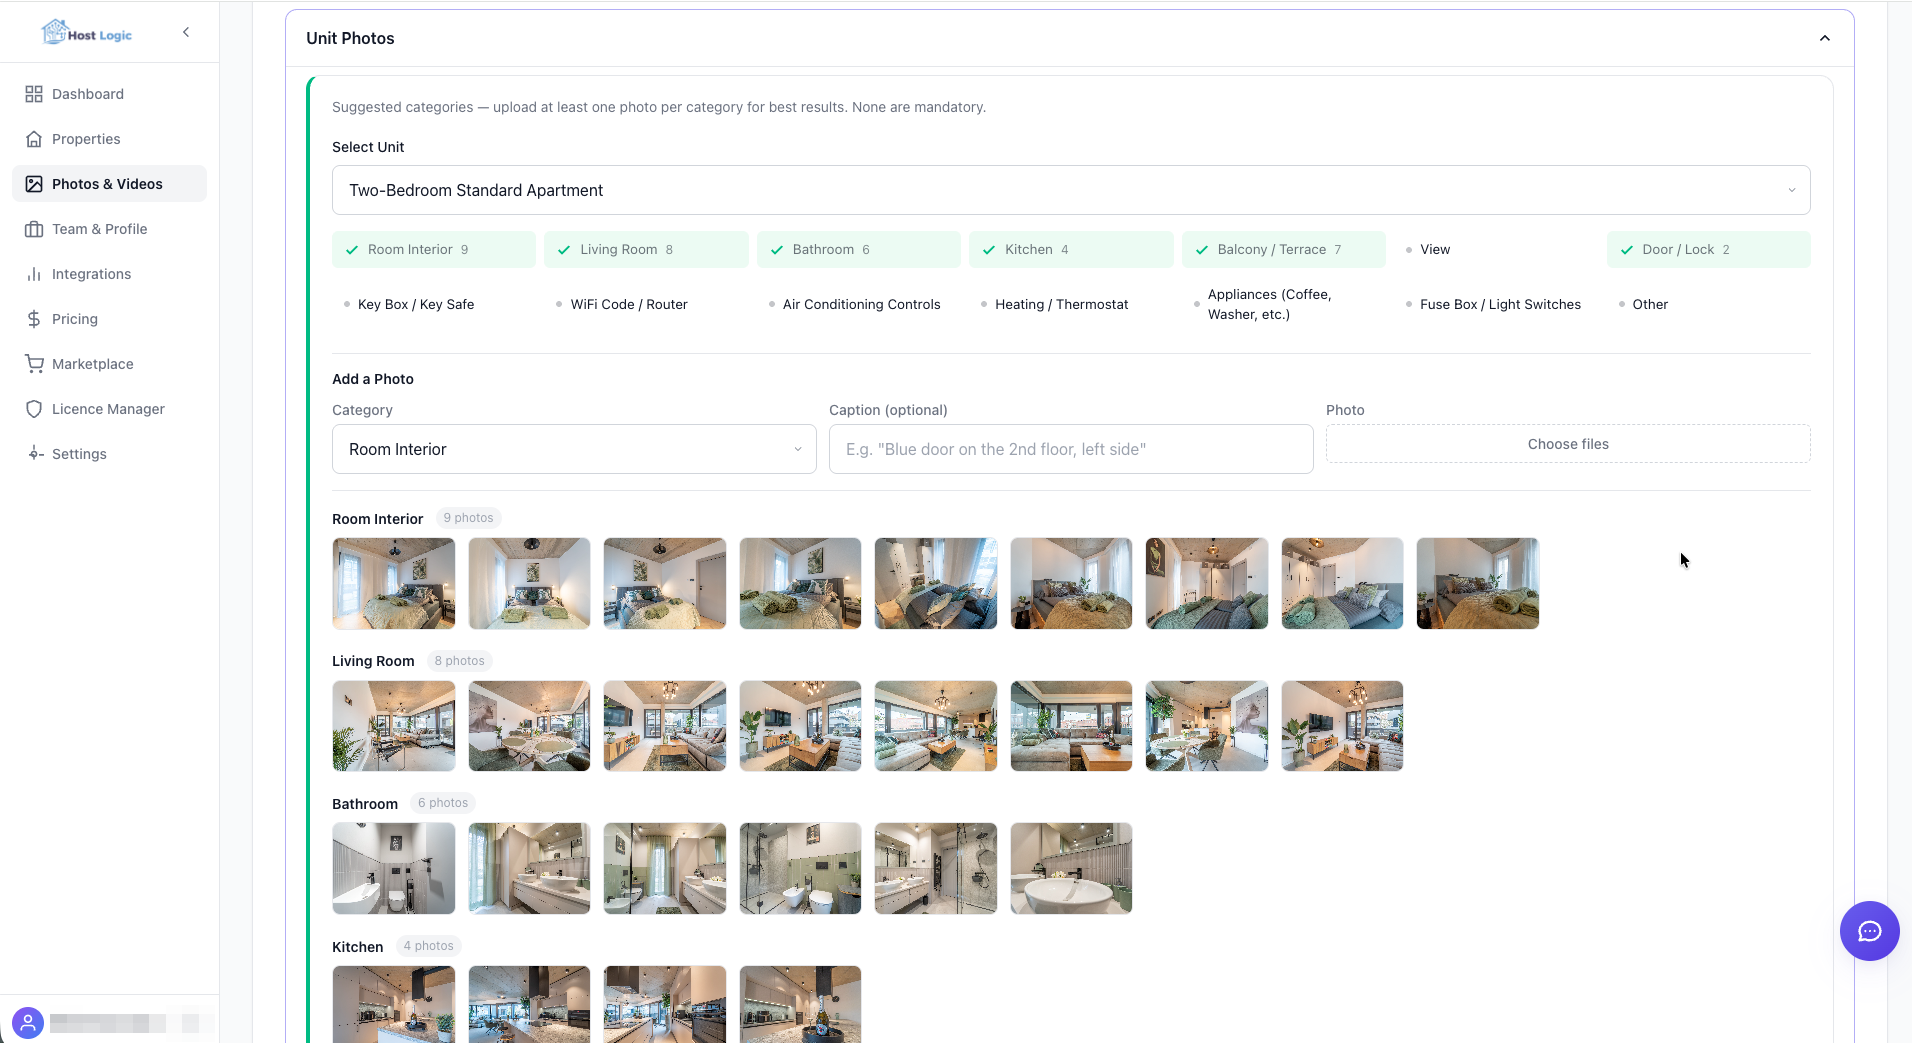Focus the Caption (optional) input field
Viewport: 1912px width, 1043px height.
pos(1071,449)
